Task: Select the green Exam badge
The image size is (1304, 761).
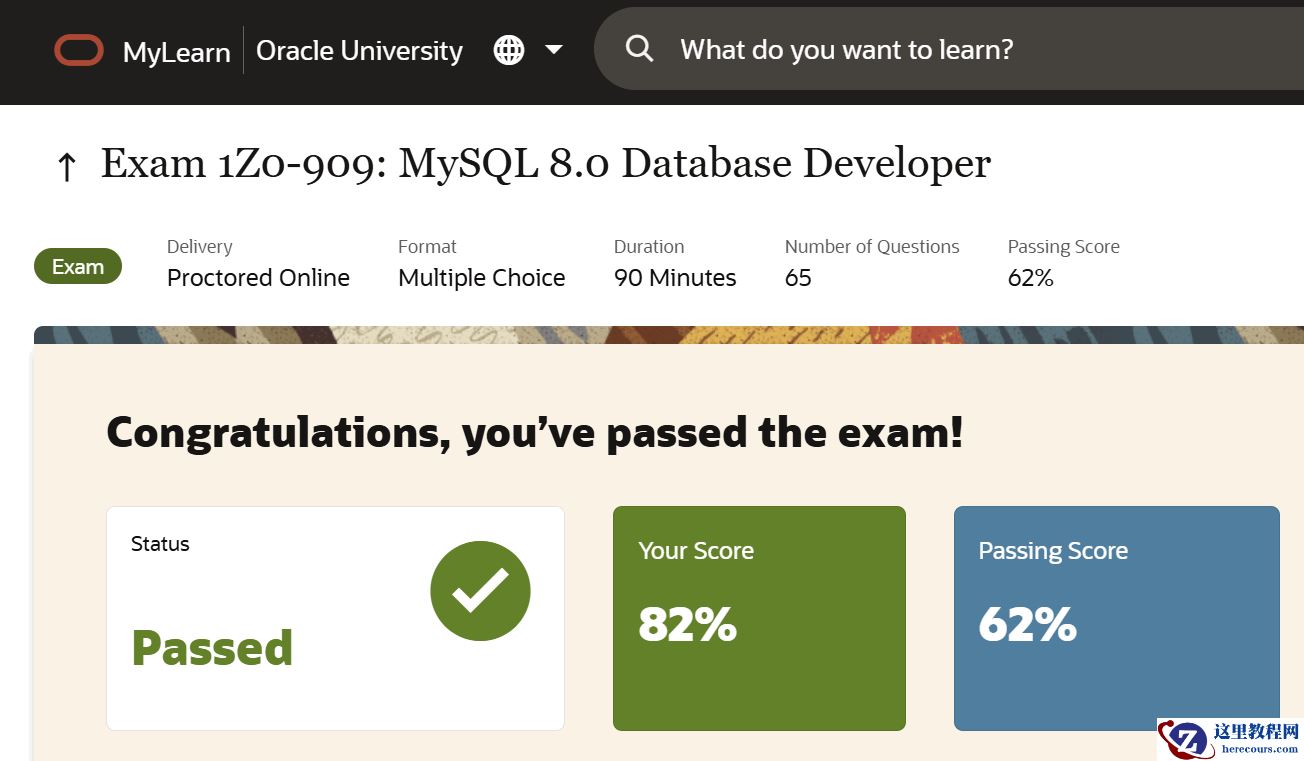Action: point(77,266)
